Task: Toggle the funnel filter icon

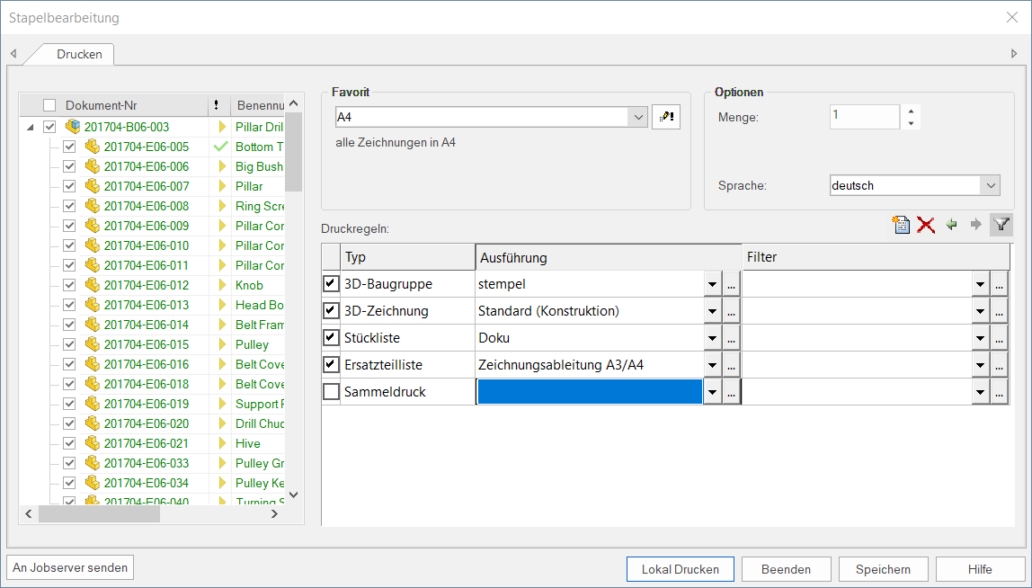Action: pos(1000,225)
